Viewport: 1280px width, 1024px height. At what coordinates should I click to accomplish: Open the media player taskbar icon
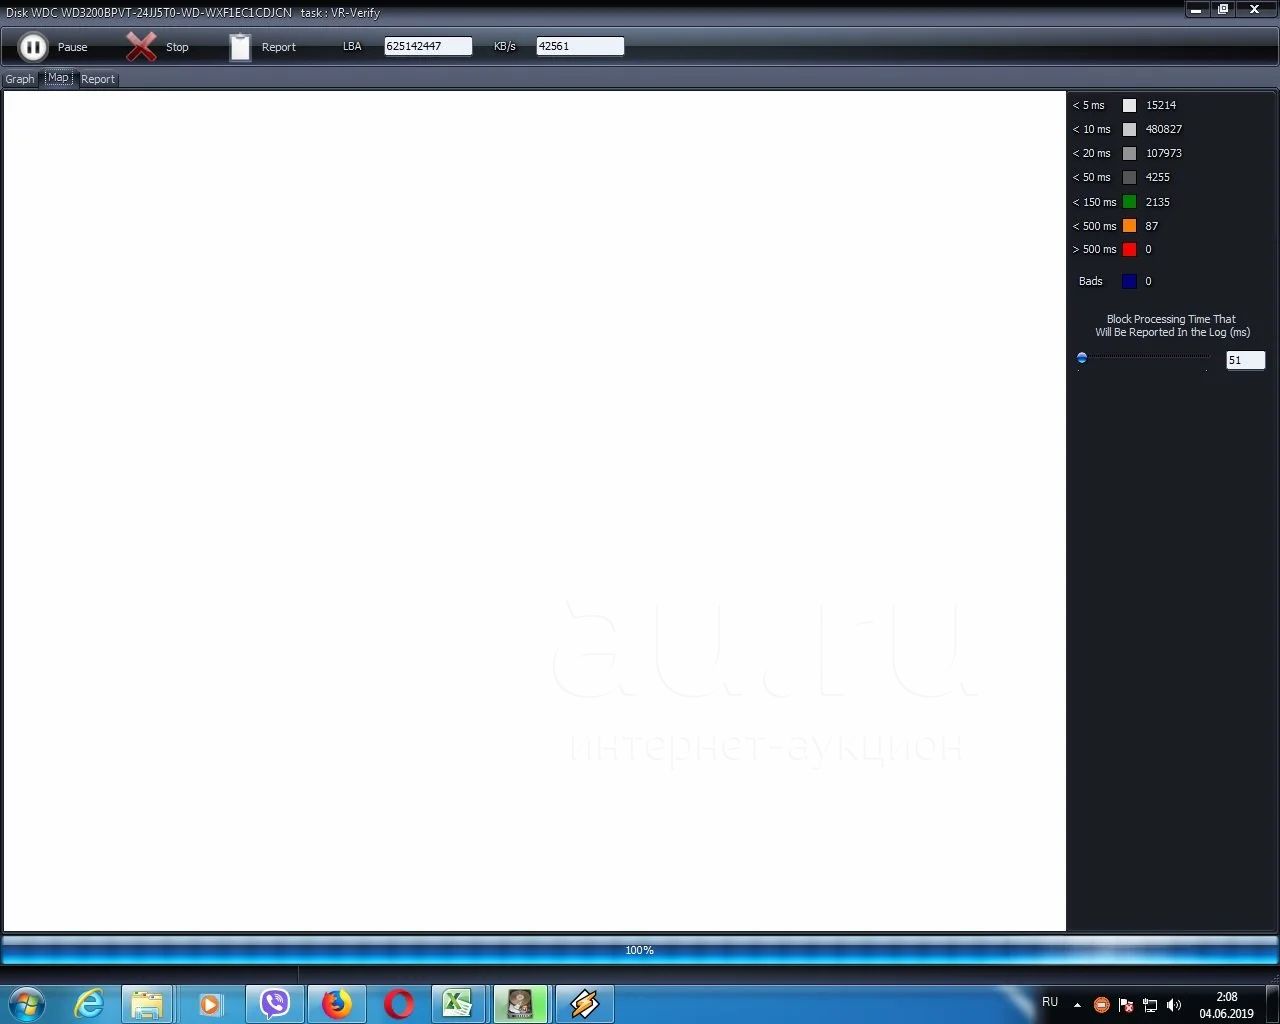(x=209, y=1003)
